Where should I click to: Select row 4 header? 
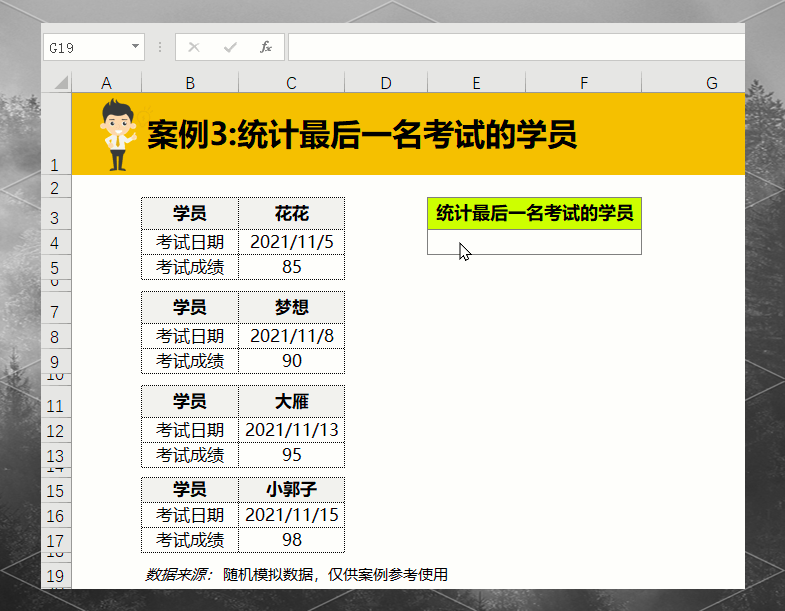[56, 242]
